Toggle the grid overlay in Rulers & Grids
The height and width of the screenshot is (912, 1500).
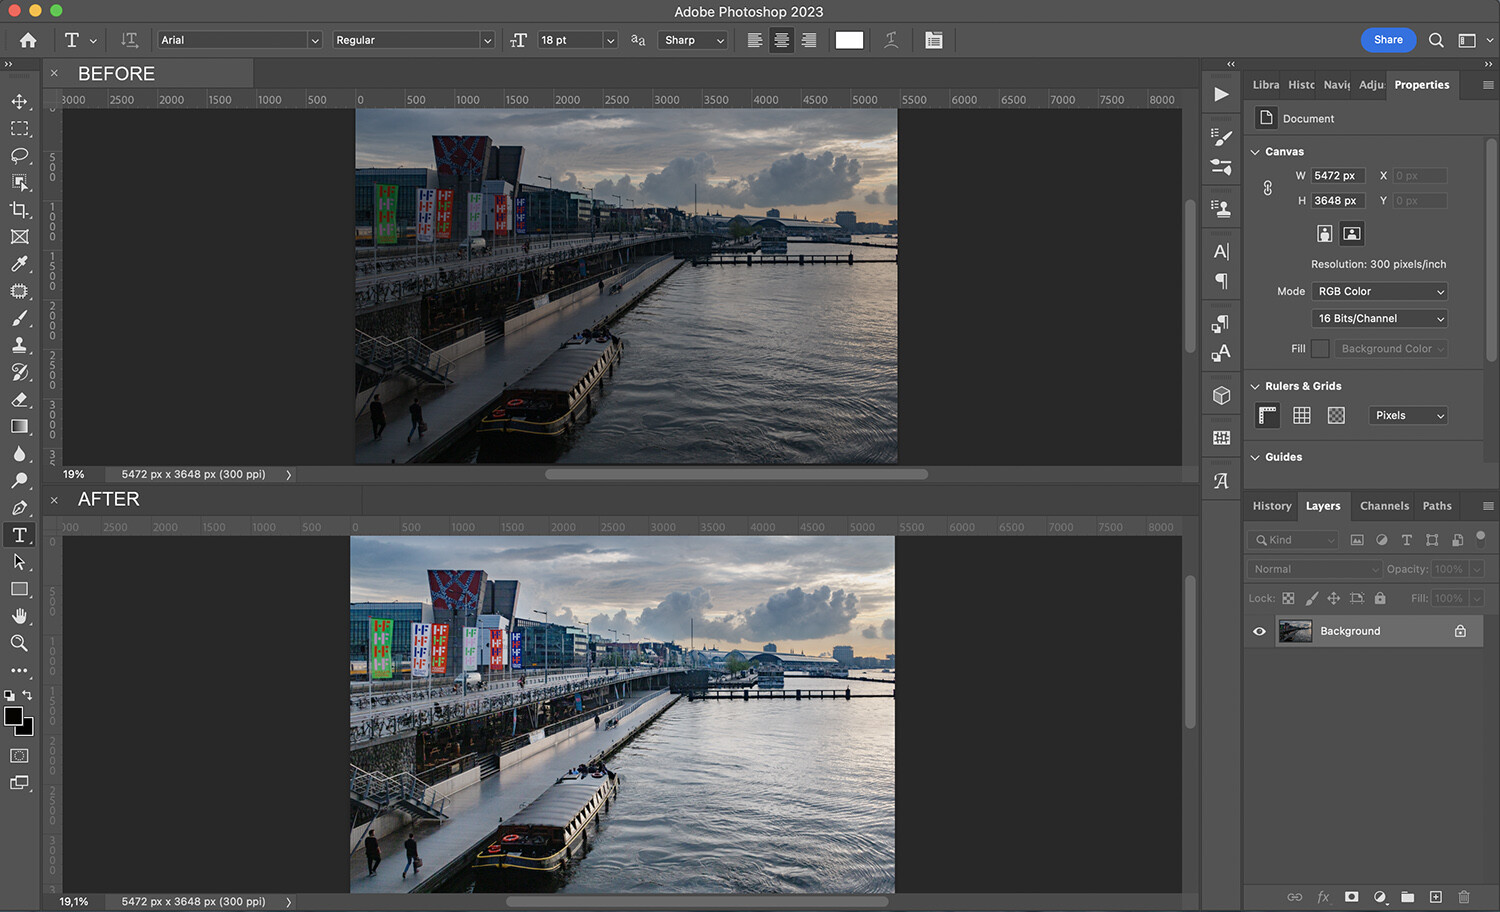[x=1301, y=415]
